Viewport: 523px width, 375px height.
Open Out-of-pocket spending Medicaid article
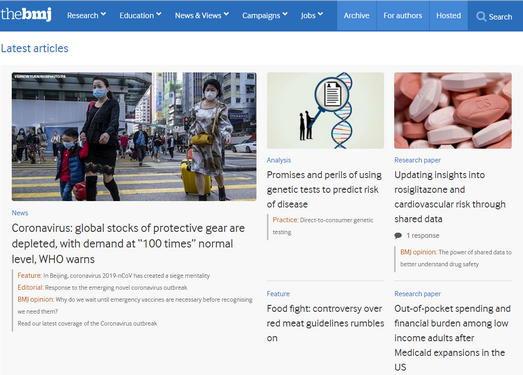pyautogui.click(x=452, y=338)
